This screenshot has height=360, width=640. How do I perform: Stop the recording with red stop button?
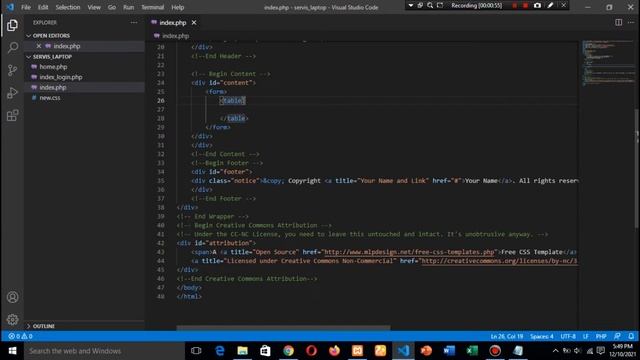(x=525, y=5)
